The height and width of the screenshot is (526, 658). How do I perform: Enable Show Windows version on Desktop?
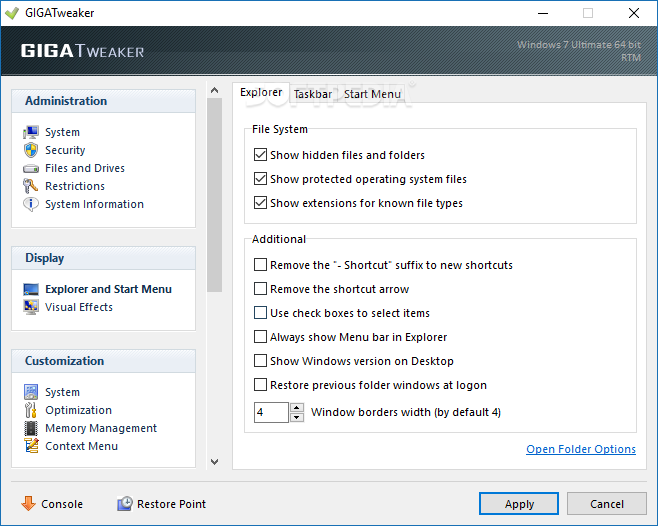260,360
